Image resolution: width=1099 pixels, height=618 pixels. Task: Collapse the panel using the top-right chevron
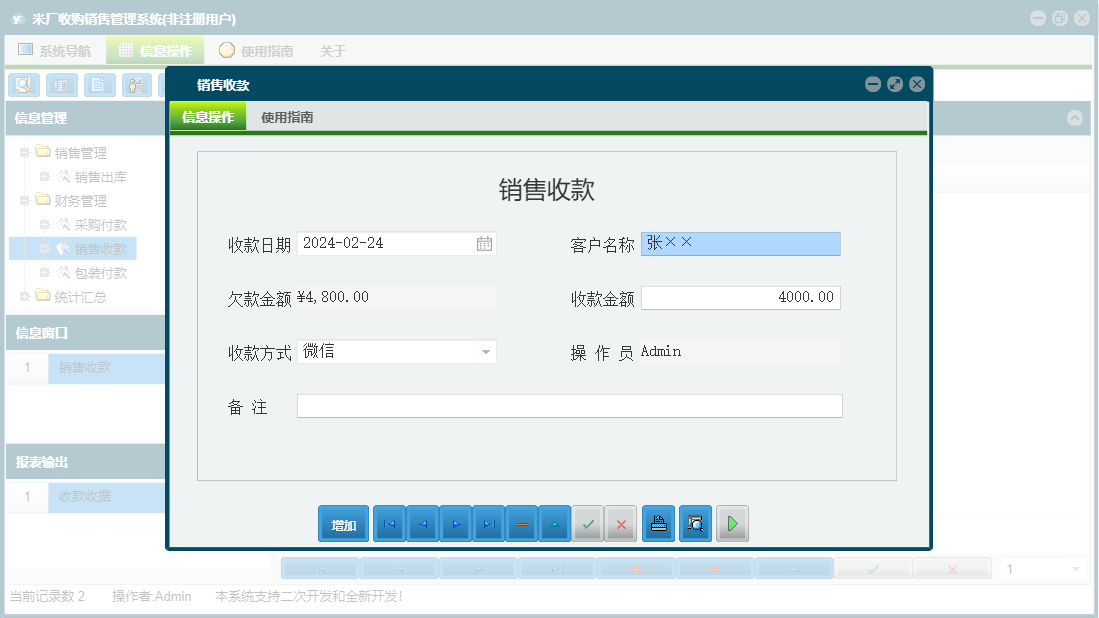coord(1076,118)
